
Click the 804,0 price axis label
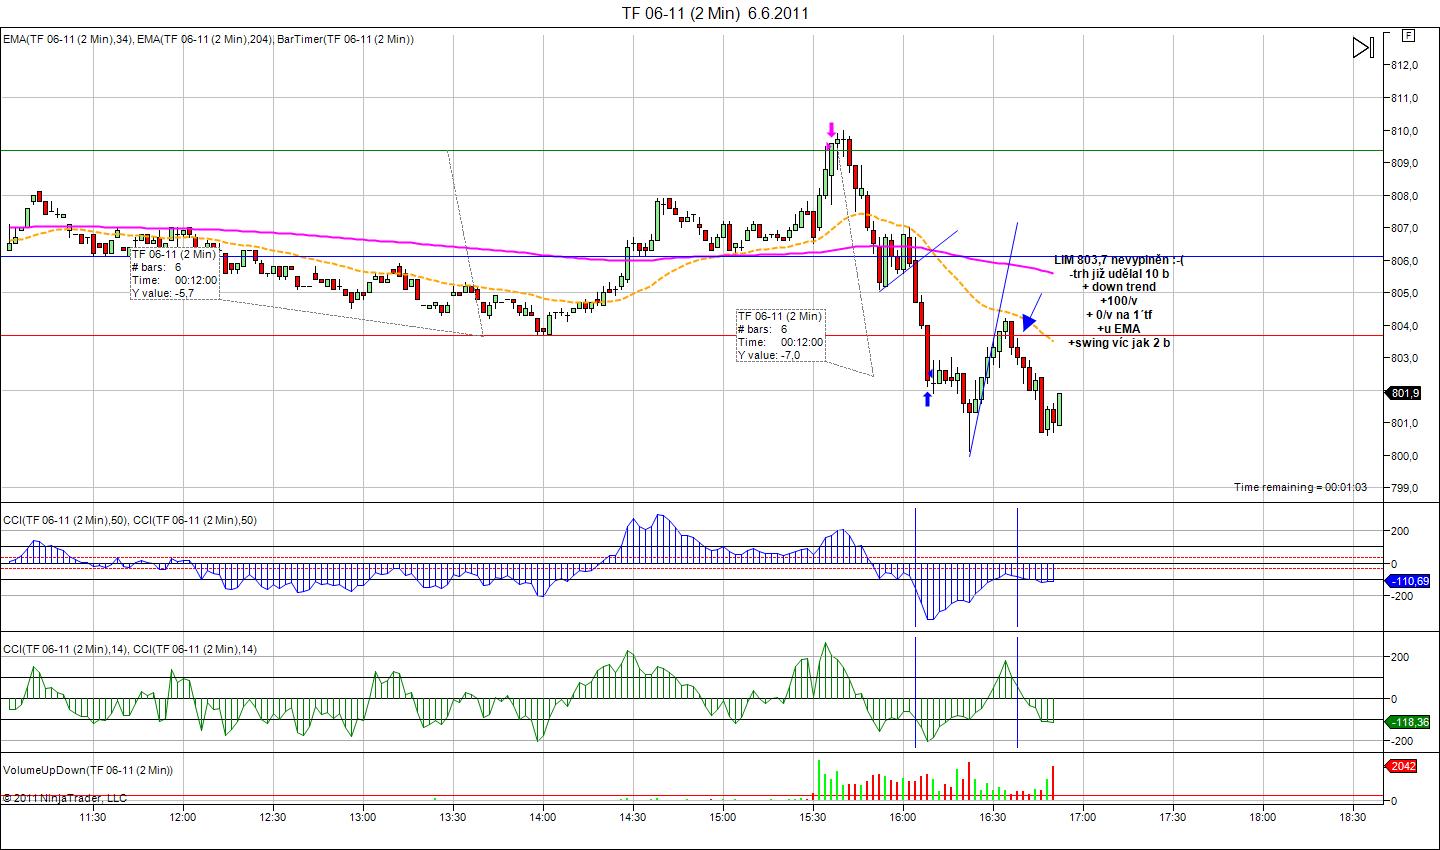[x=1405, y=326]
